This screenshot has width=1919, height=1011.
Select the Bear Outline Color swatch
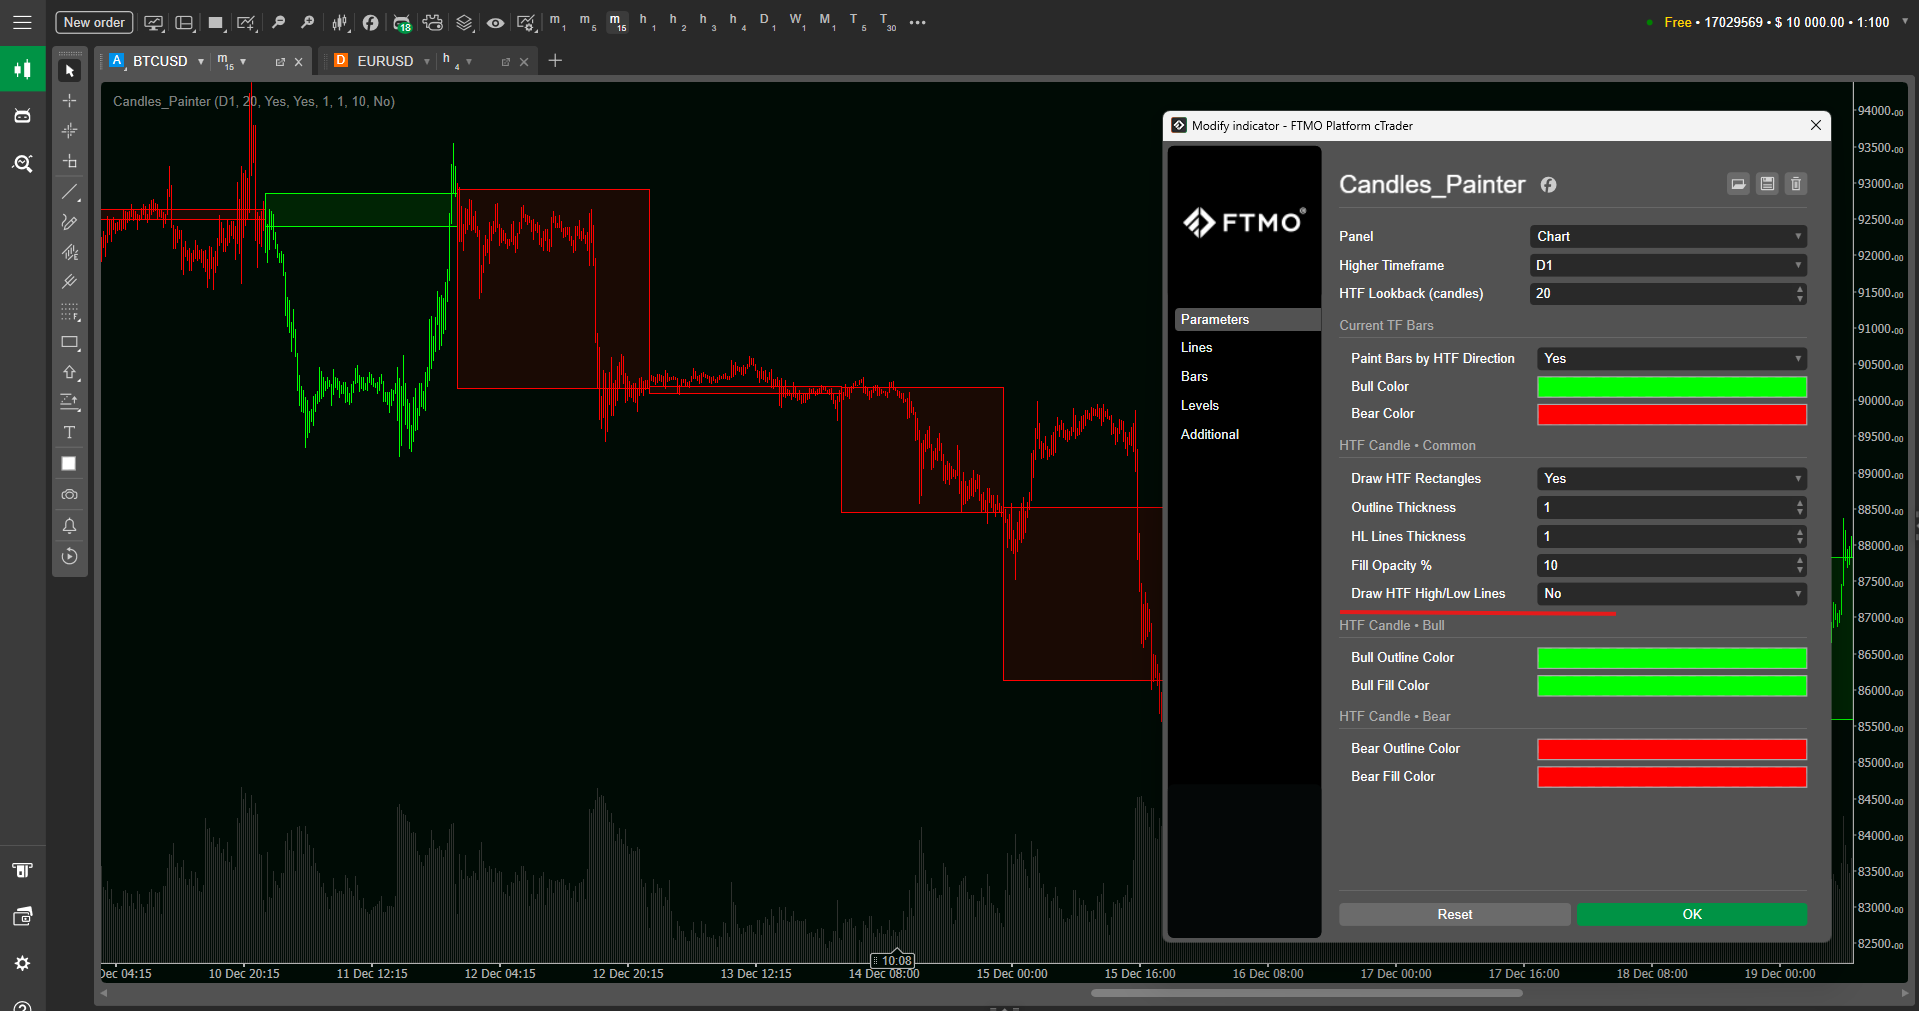click(1670, 748)
